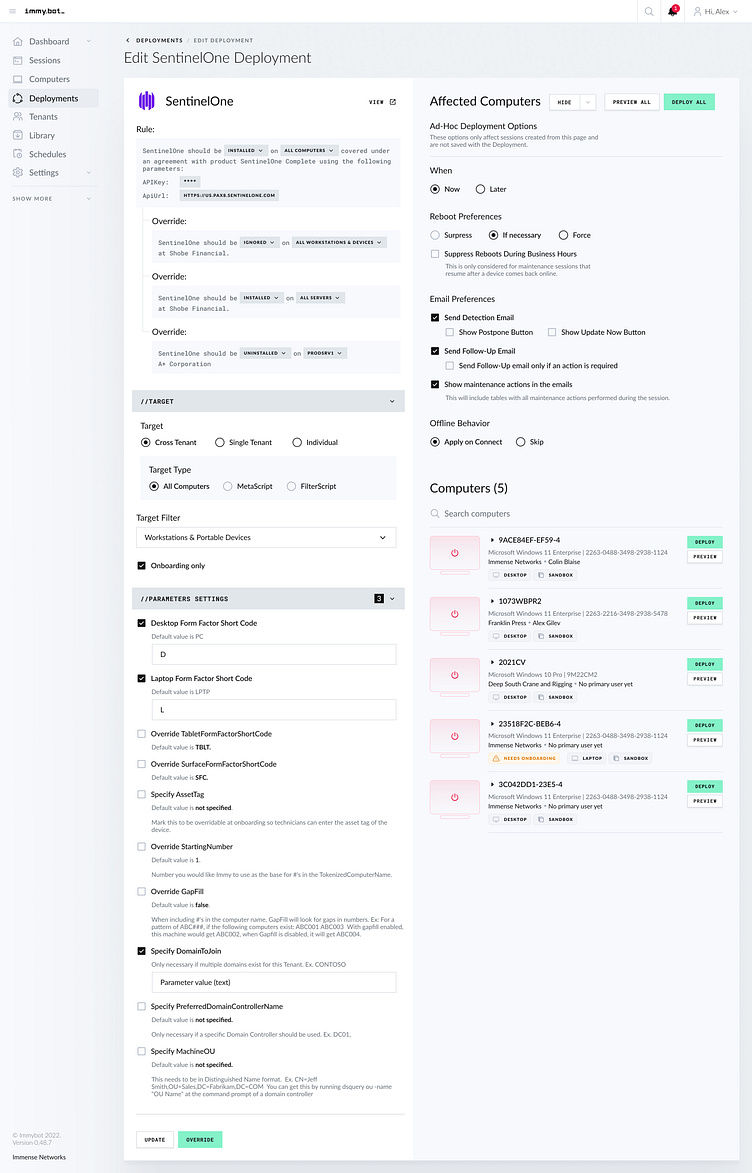Image resolution: width=752 pixels, height=1173 pixels.
Task: Click the Override button at bottom
Action: (200, 1139)
